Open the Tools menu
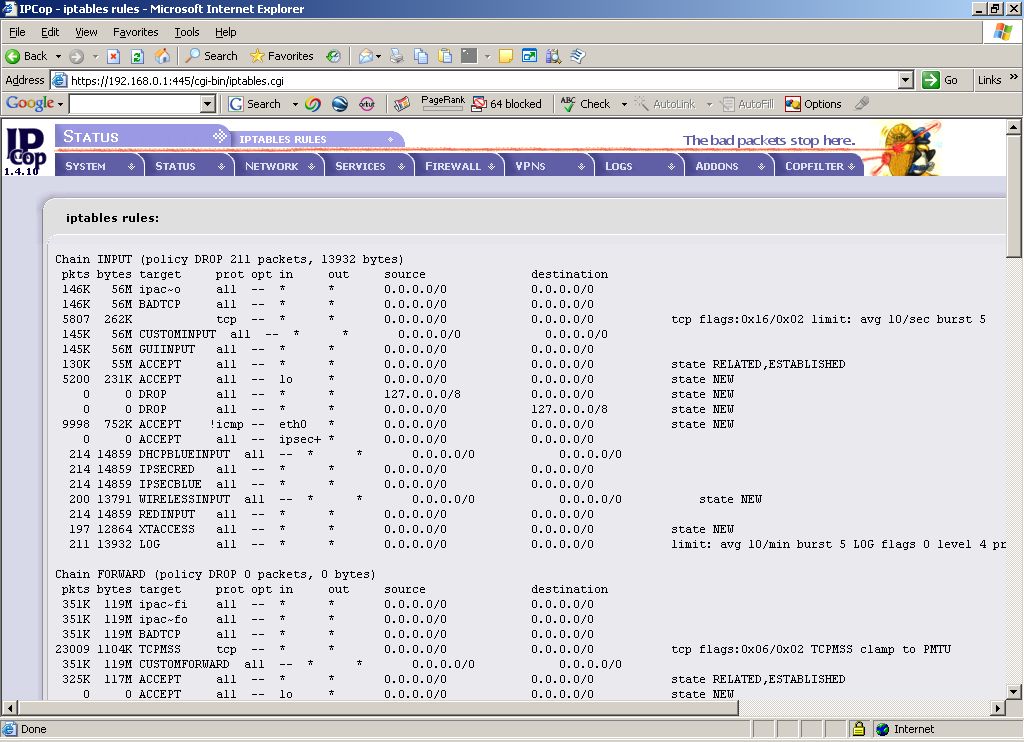The image size is (1024, 742). pyautogui.click(x=187, y=32)
